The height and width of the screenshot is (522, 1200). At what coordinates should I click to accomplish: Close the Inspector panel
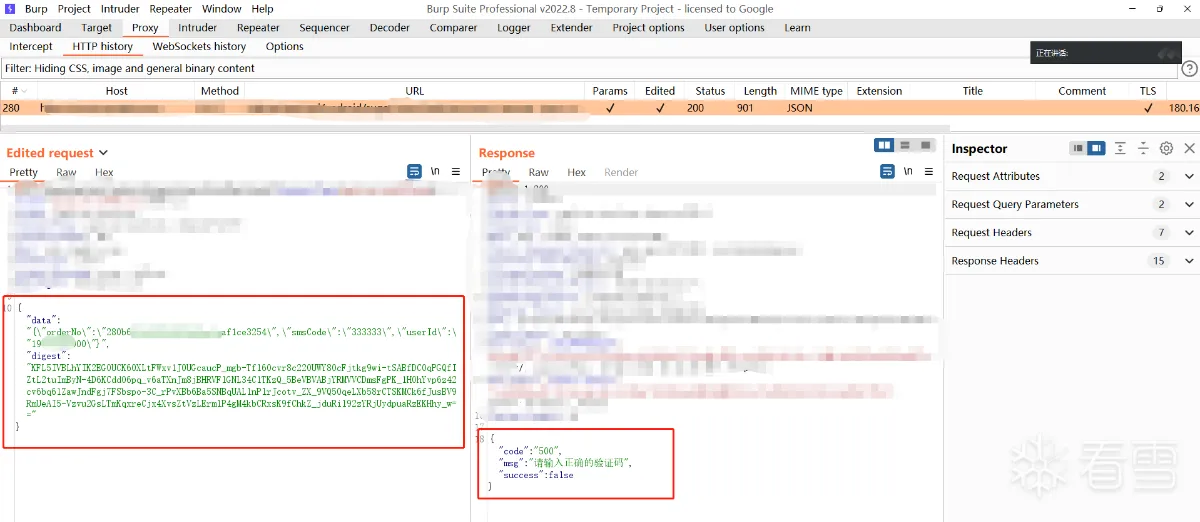coord(1189,148)
